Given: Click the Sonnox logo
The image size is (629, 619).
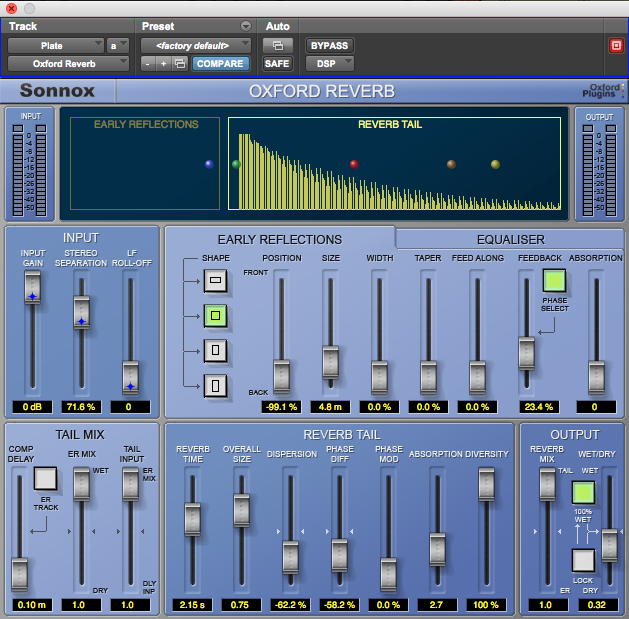Looking at the screenshot, I should 57,91.
